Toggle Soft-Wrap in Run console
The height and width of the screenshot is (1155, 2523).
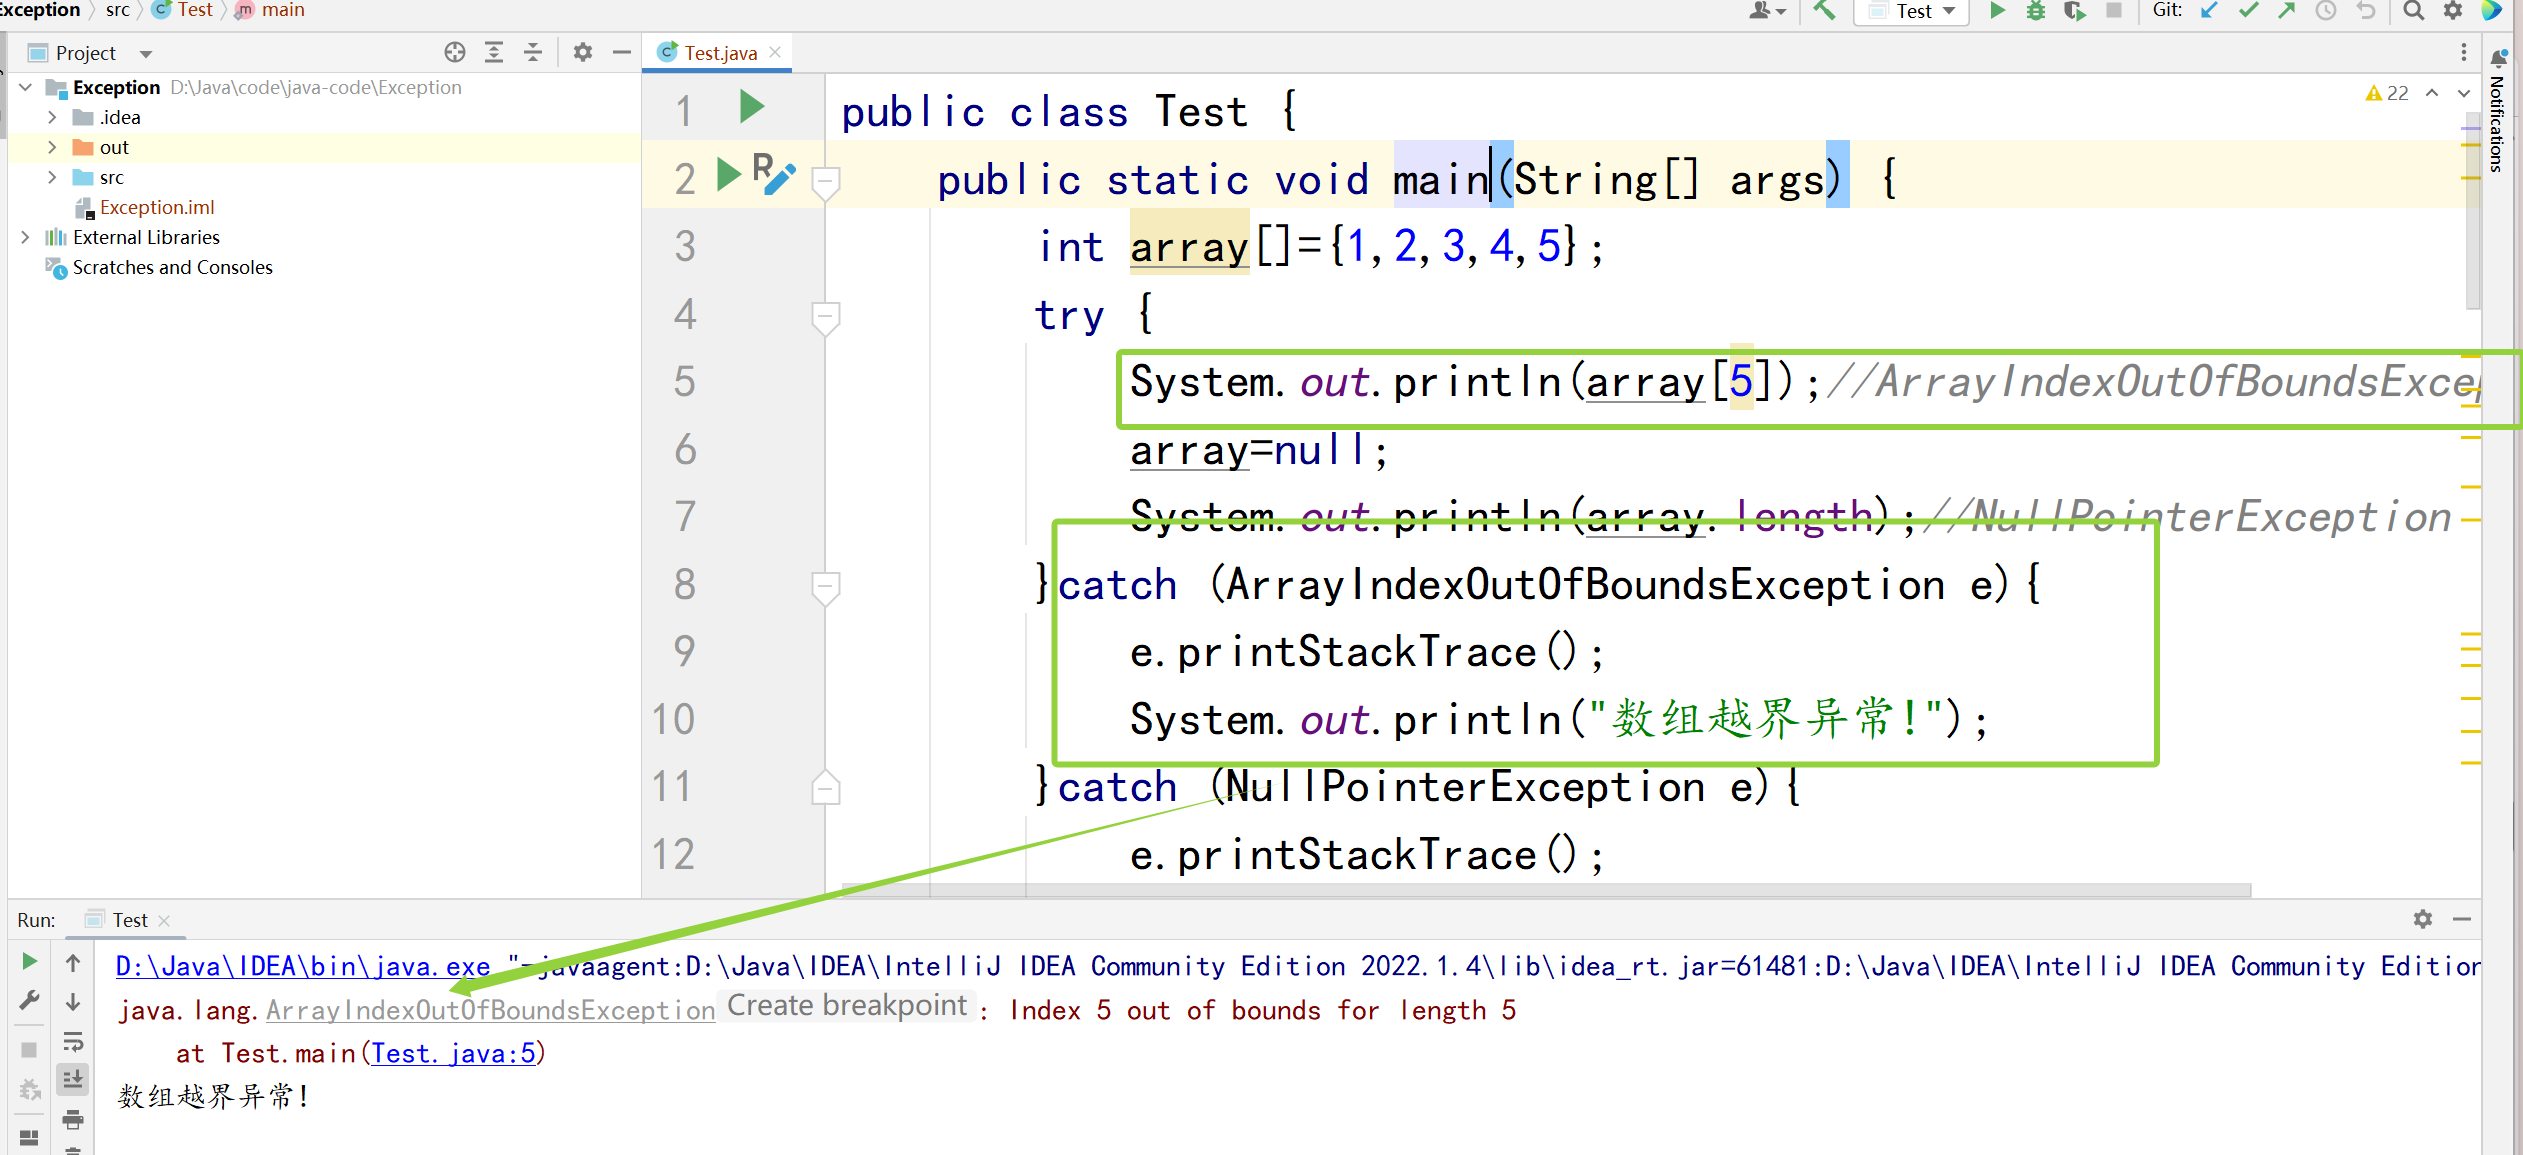[x=73, y=1042]
